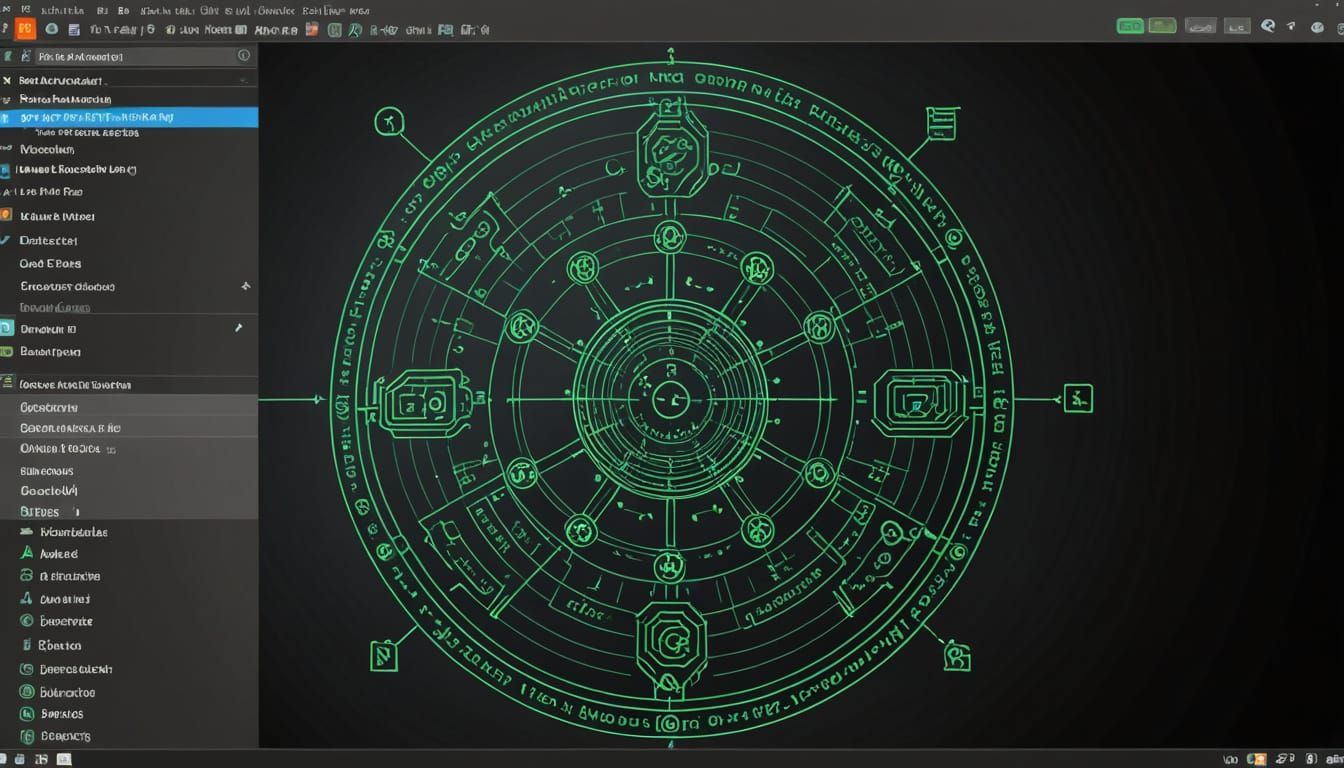Expand the small arrow on the Encounter row

pos(246,286)
